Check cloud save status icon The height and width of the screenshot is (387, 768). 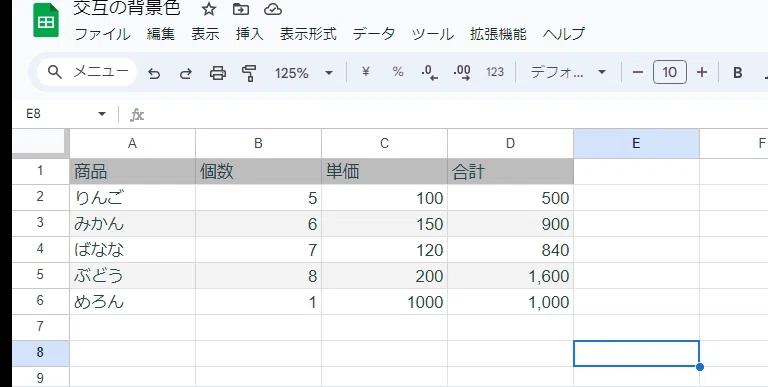click(272, 9)
